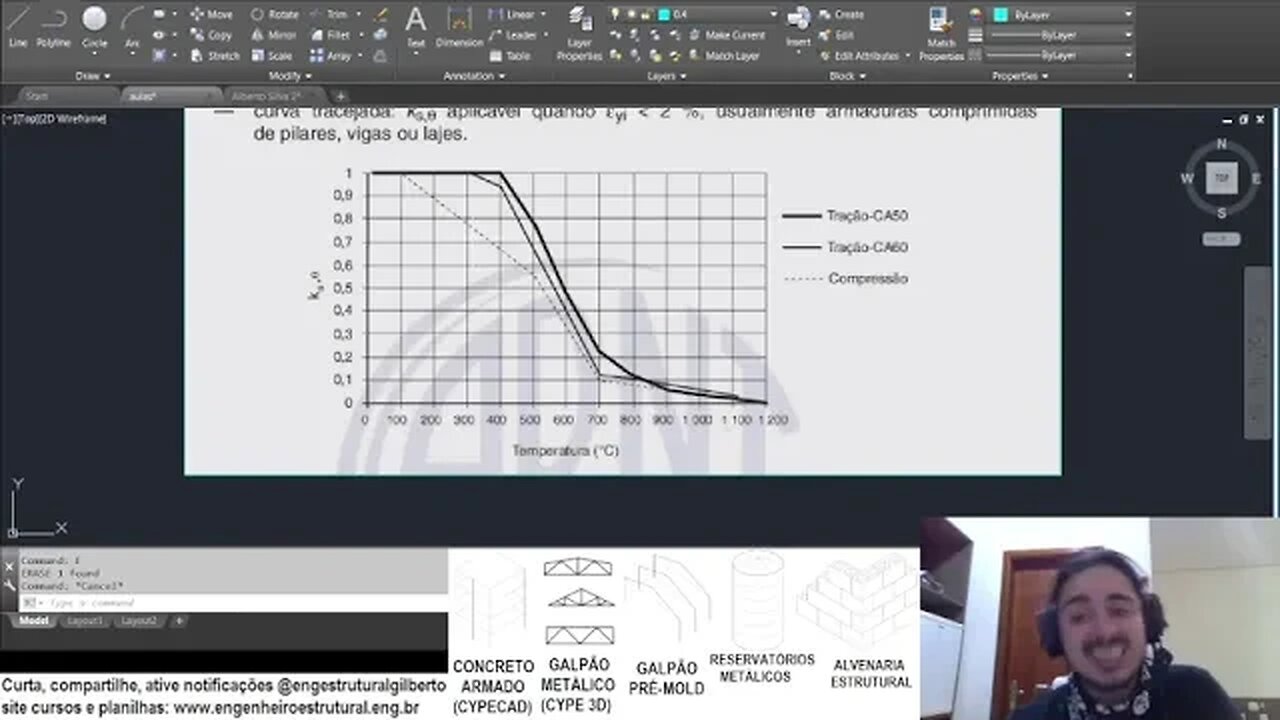Click the current layer color swatch
The width and height of the screenshot is (1280, 720).
[x=664, y=14]
